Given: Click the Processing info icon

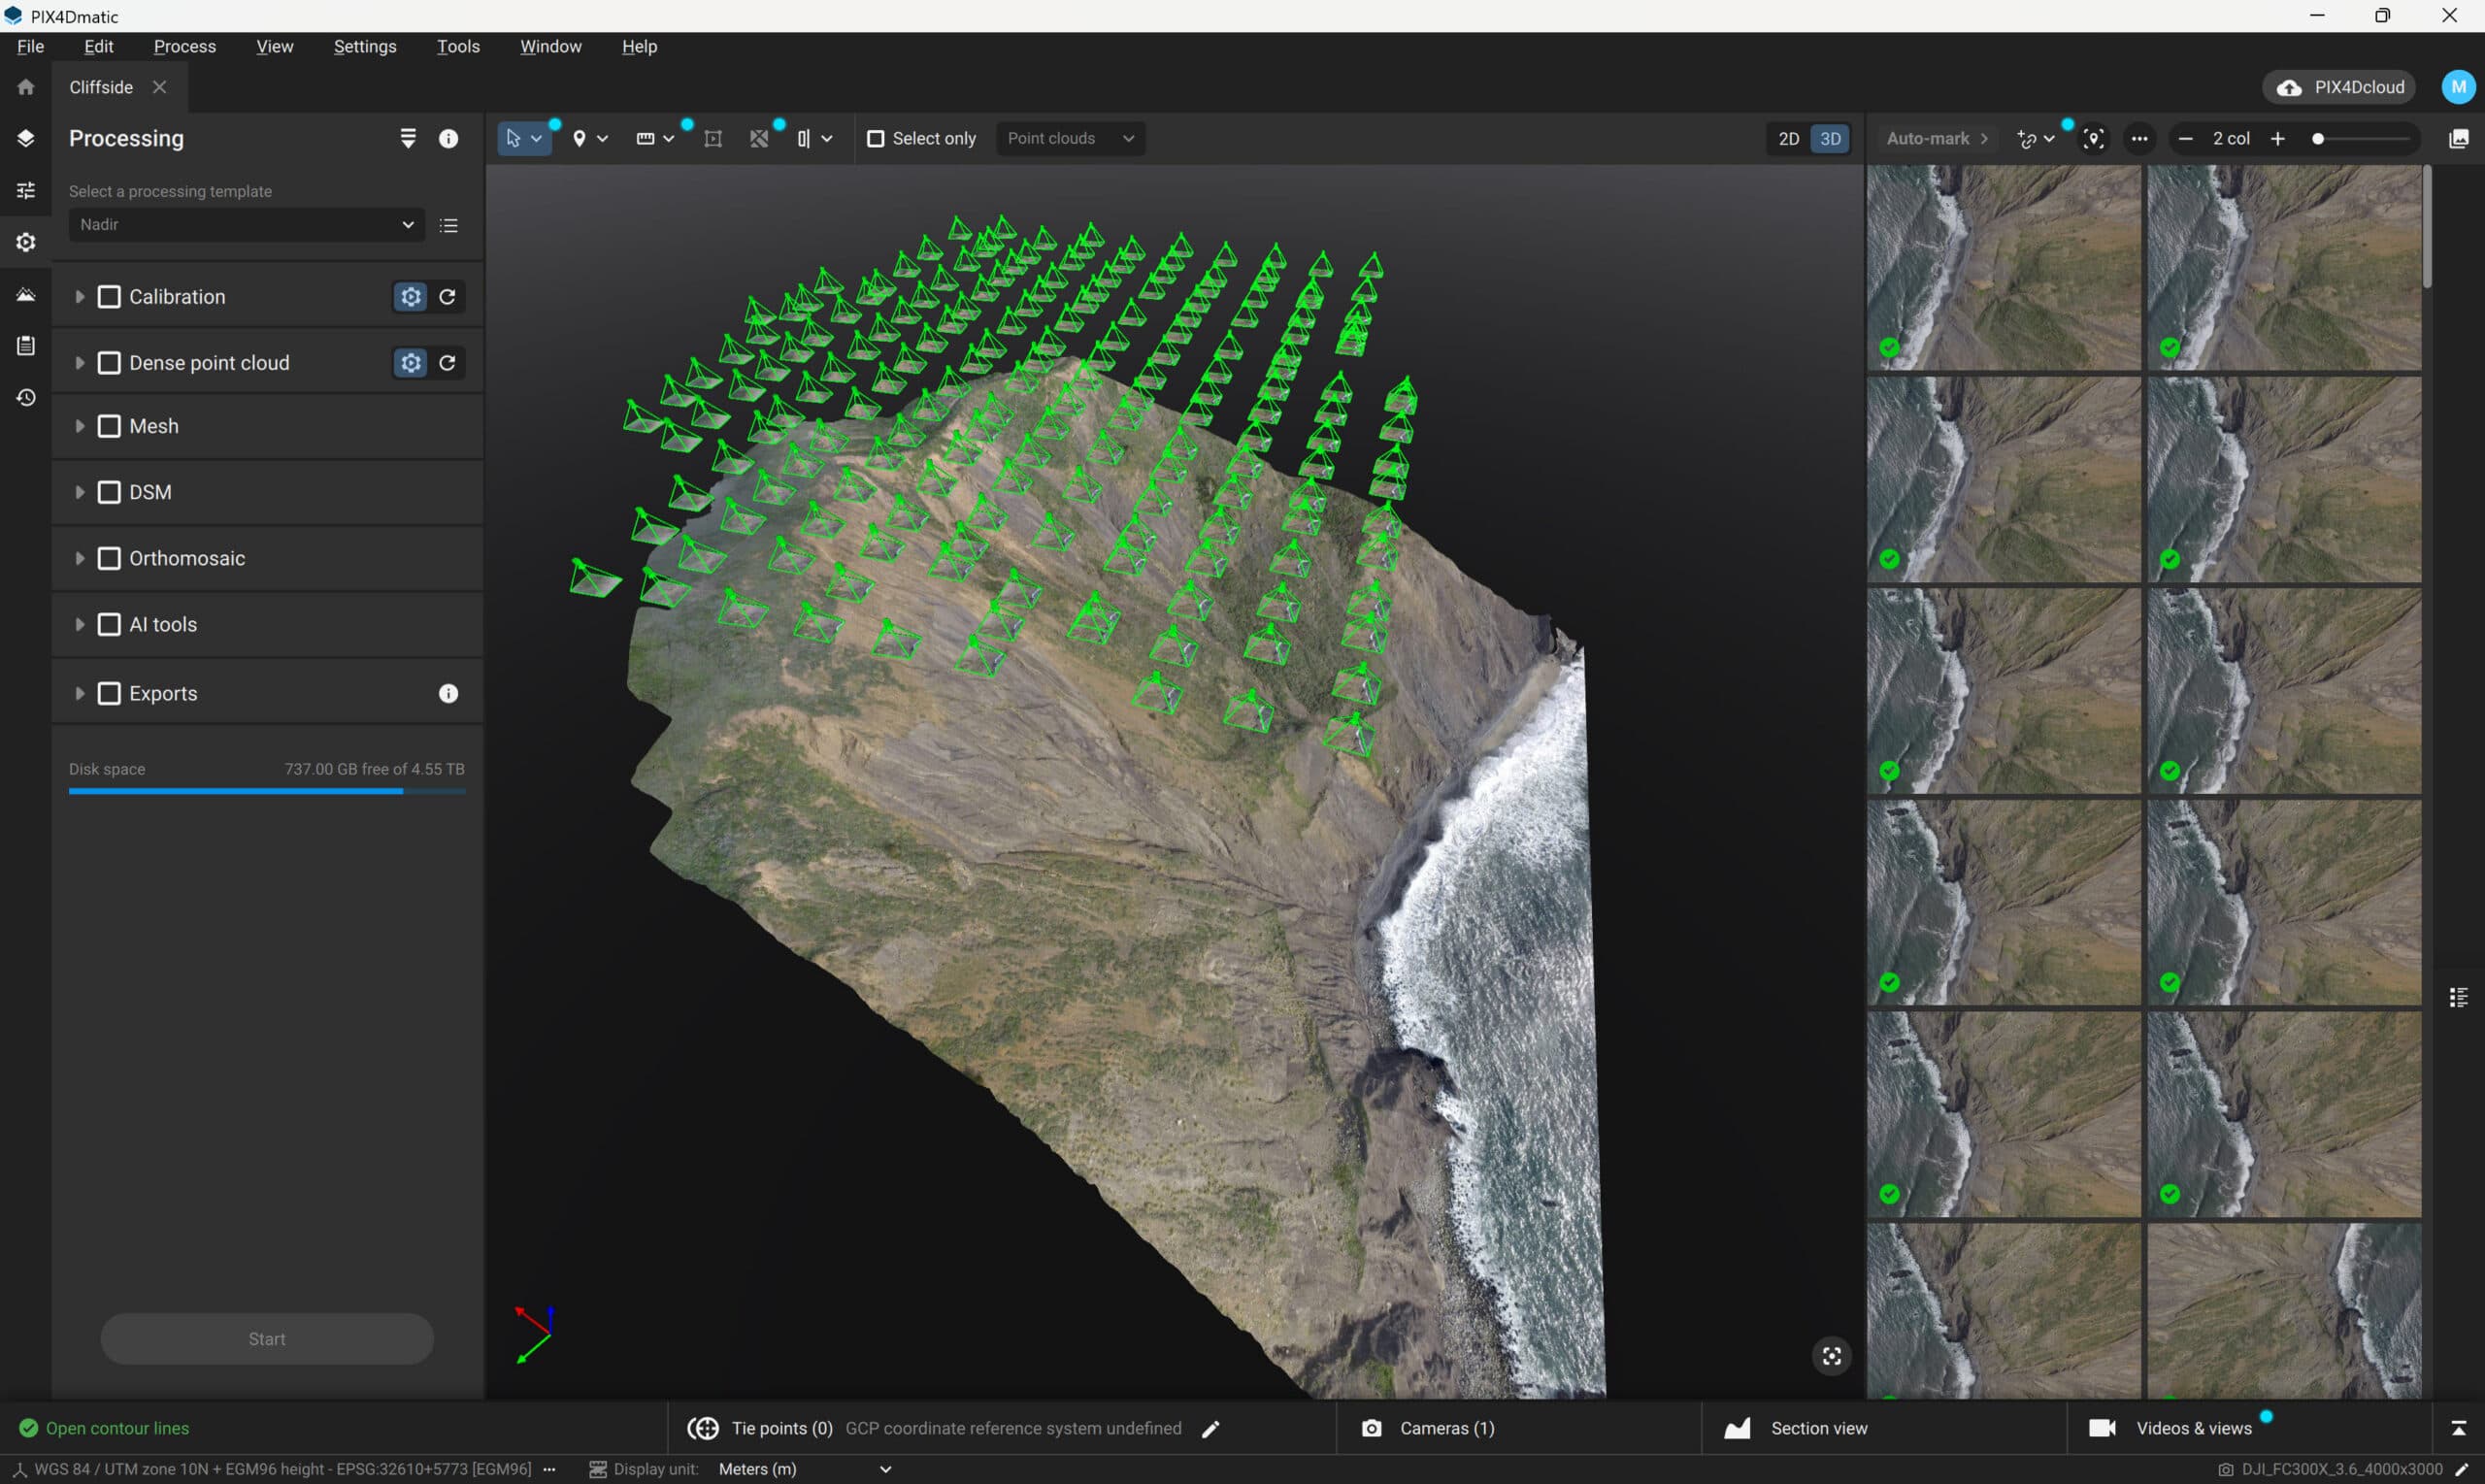Looking at the screenshot, I should (x=448, y=139).
